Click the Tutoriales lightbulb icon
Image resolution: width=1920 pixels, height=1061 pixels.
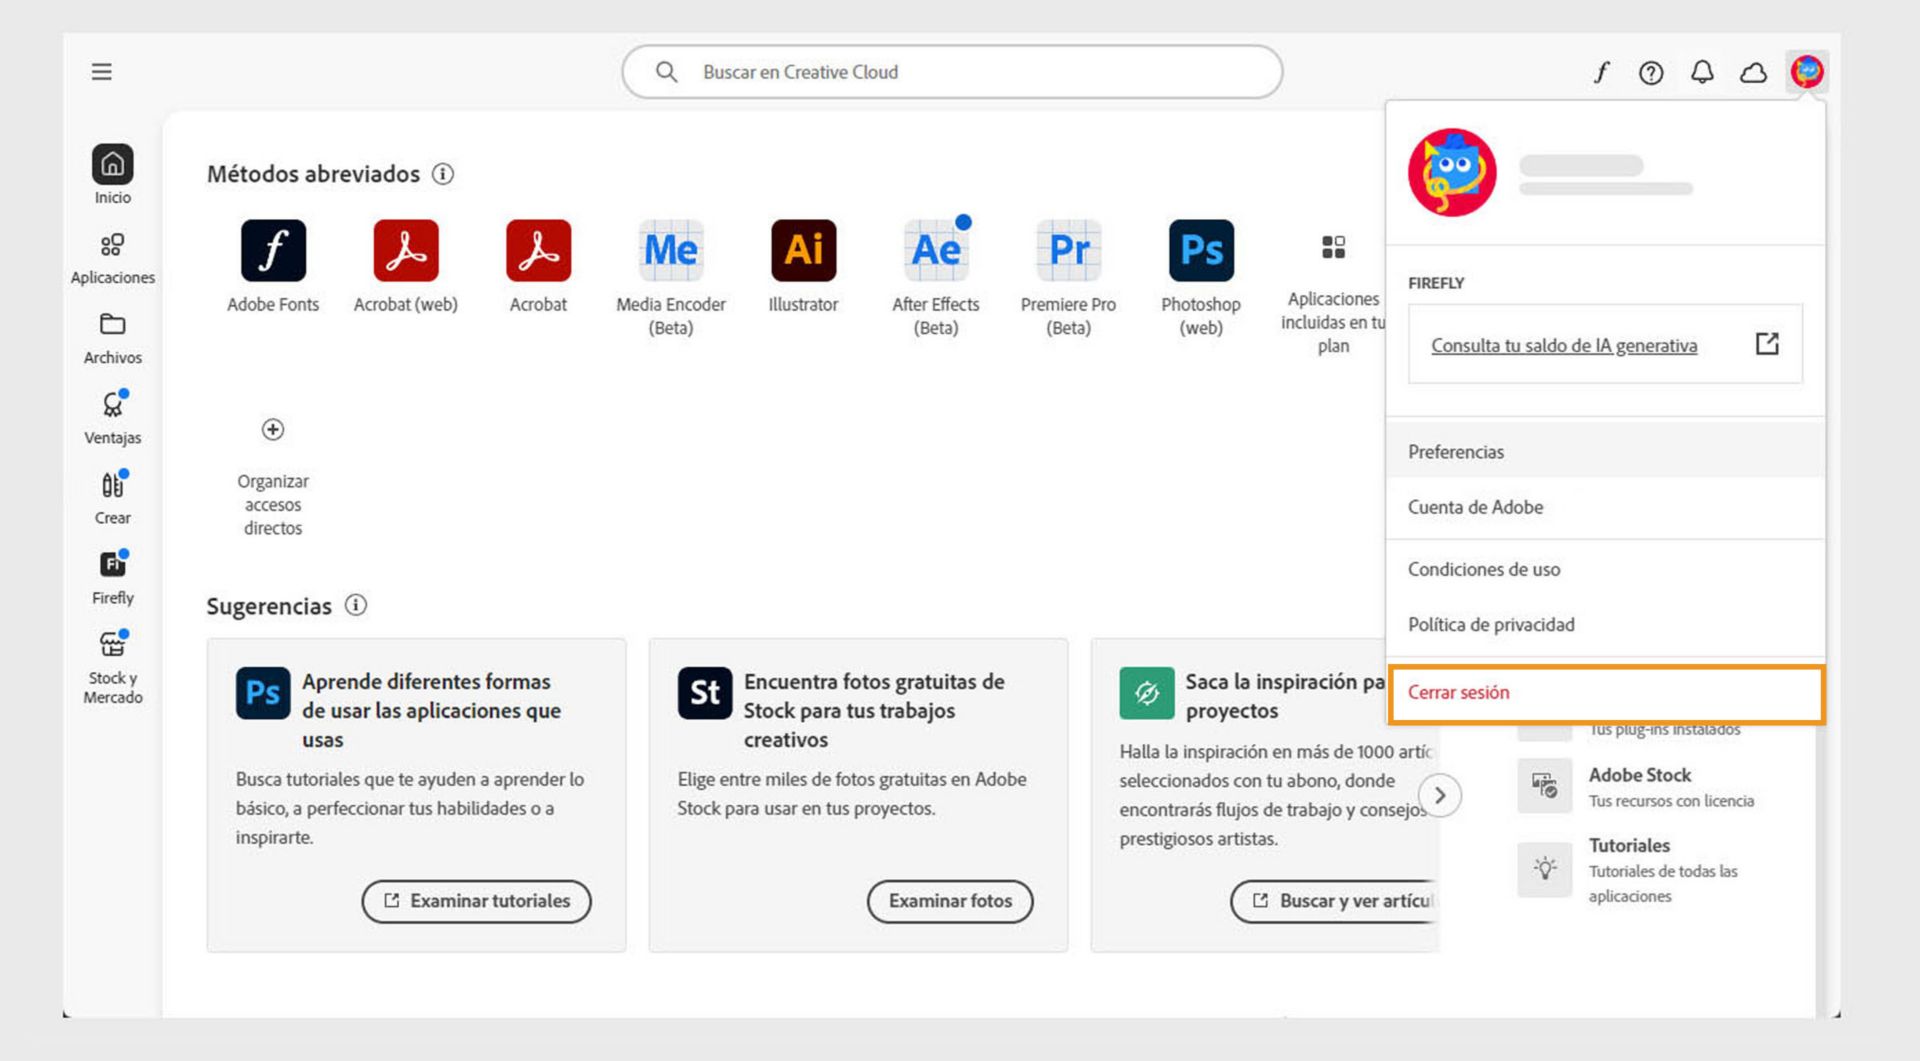tap(1544, 869)
